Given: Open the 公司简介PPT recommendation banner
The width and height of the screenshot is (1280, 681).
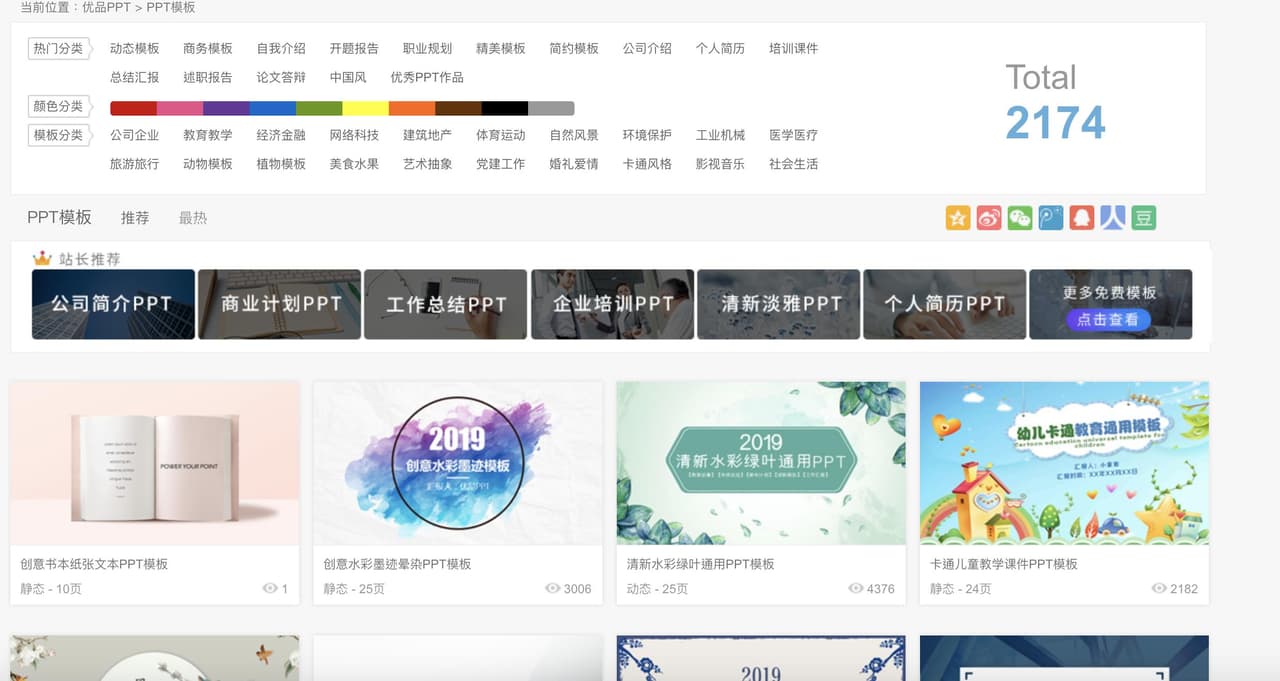Looking at the screenshot, I should click(x=113, y=304).
